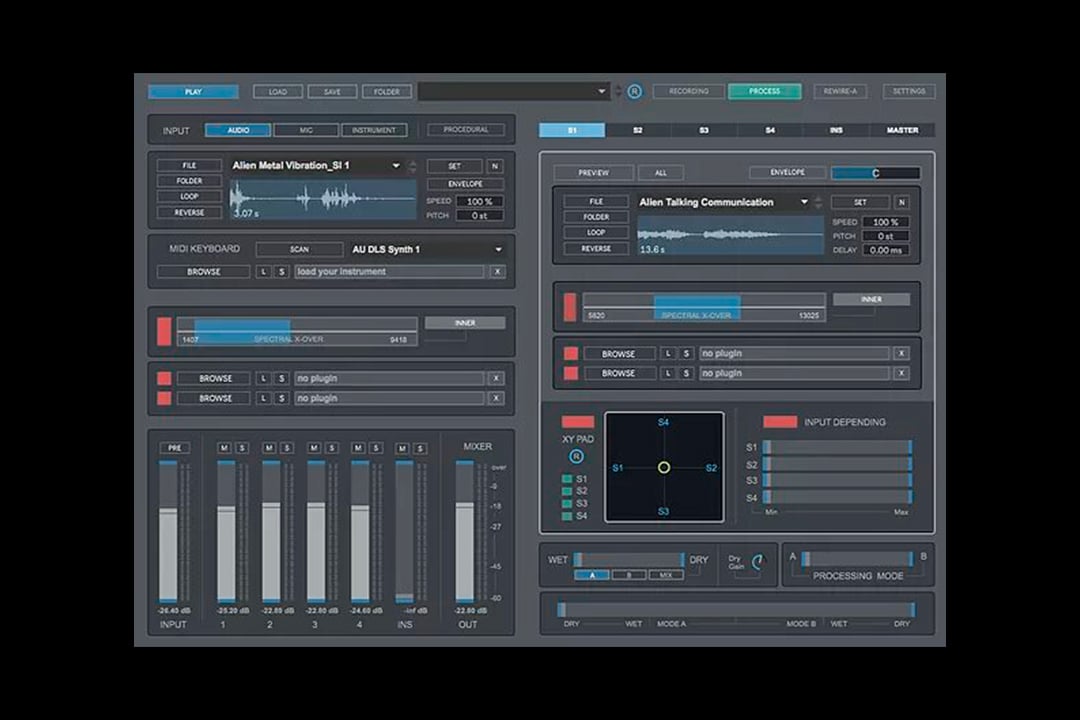1080x720 pixels.
Task: Click the input PITCH value field
Action: click(479, 216)
